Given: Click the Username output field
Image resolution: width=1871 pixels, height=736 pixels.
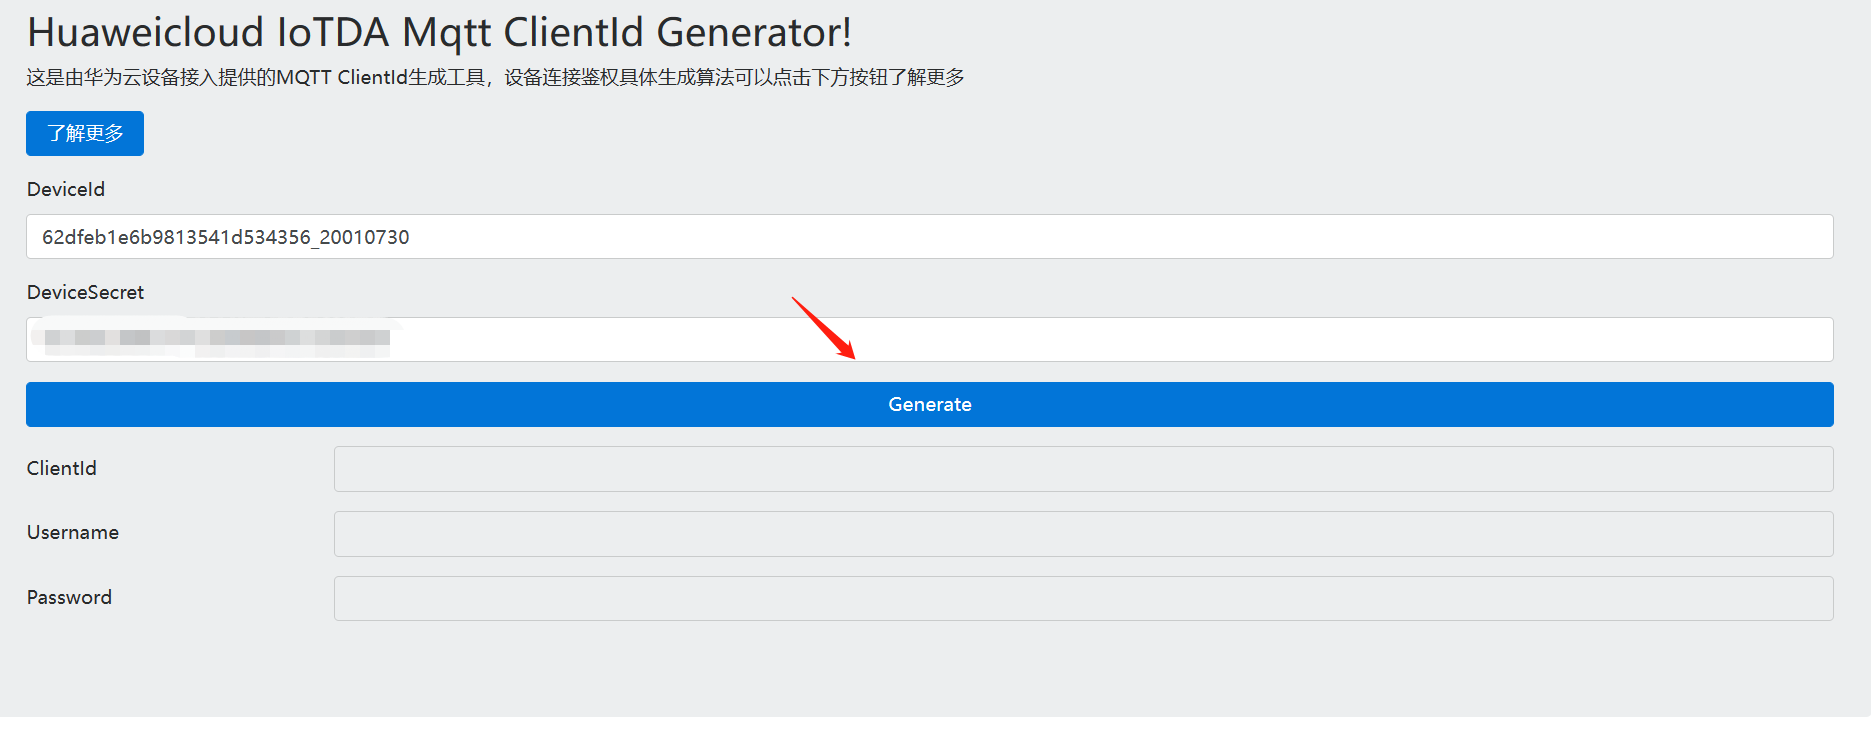Looking at the screenshot, I should (1083, 534).
